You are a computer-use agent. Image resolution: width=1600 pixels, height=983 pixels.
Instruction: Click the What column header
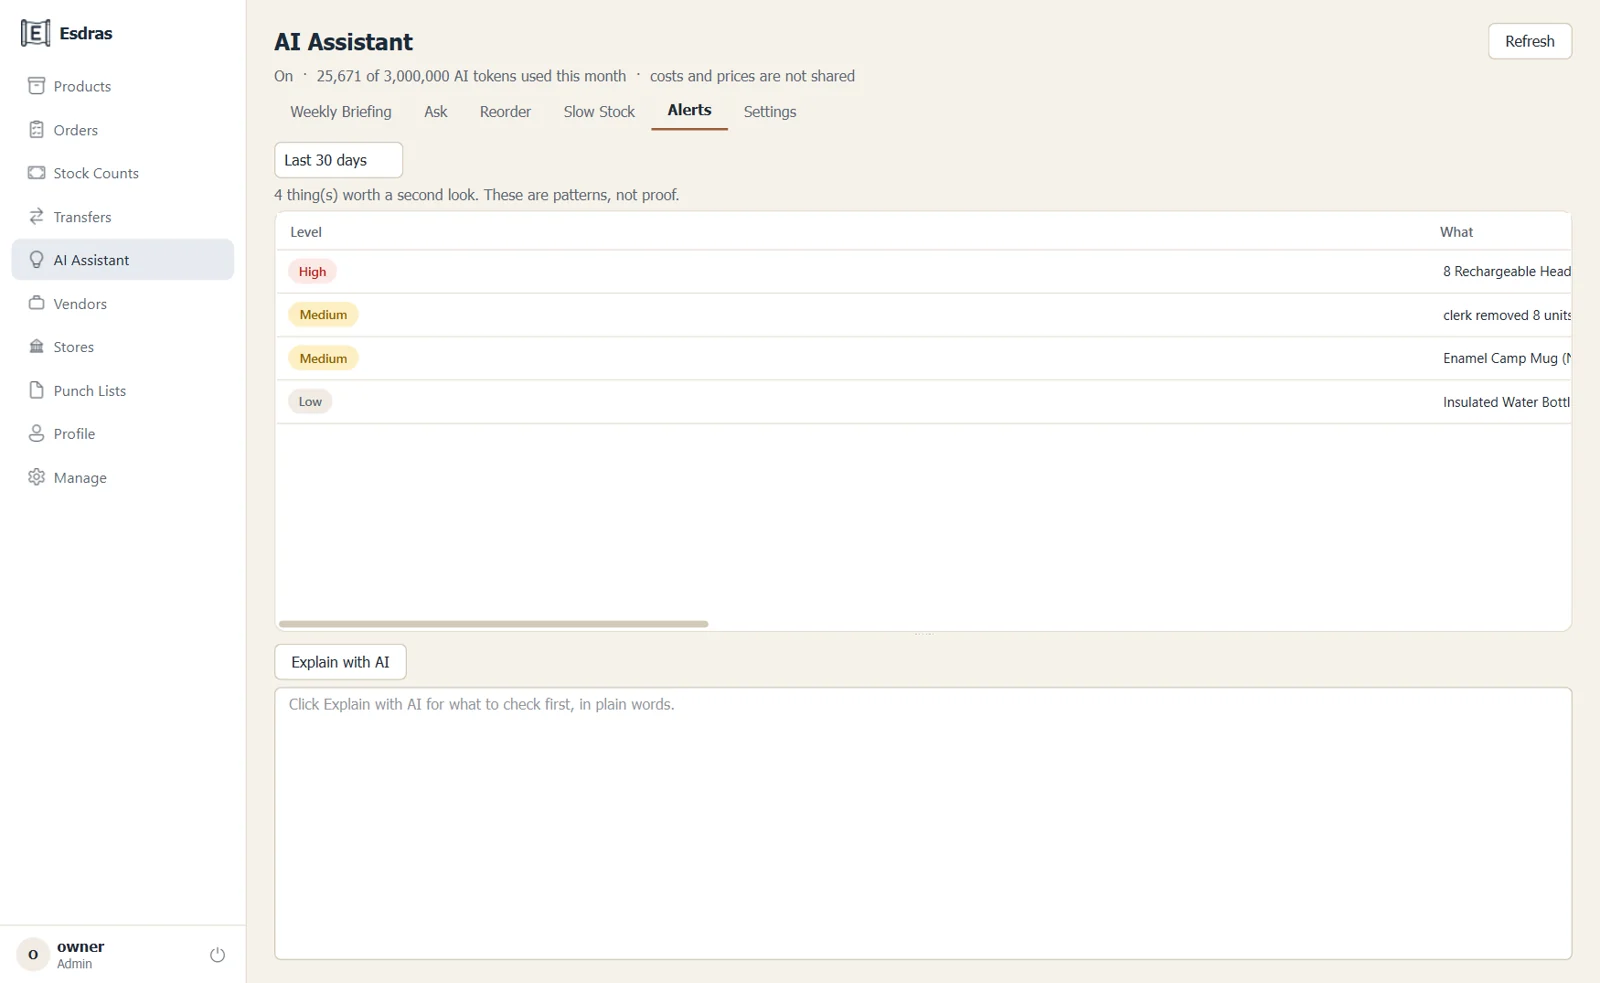pos(1456,232)
